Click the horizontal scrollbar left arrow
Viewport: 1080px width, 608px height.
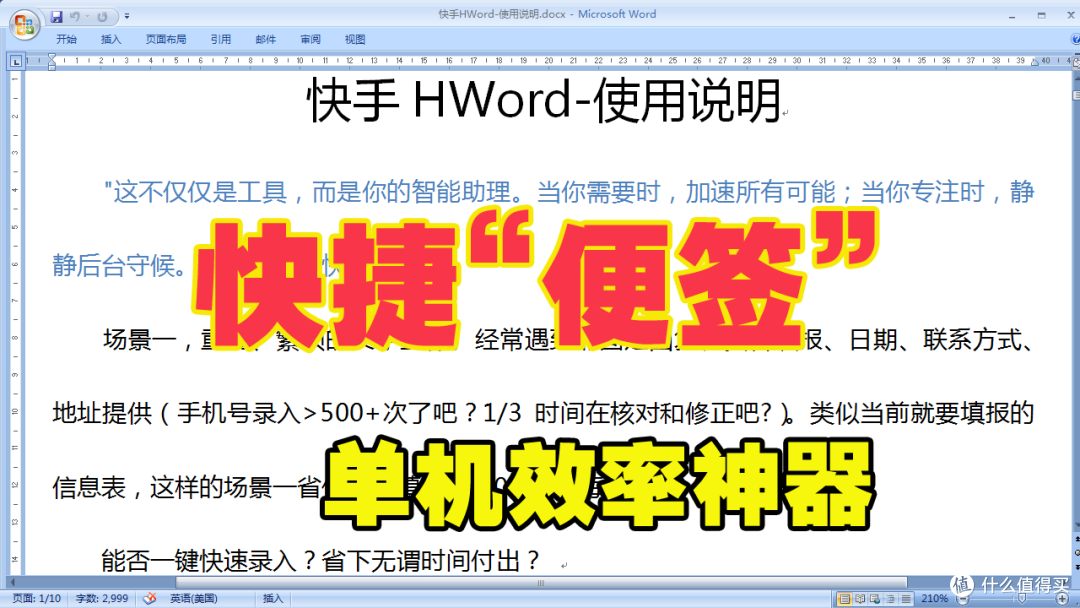click(x=12, y=583)
